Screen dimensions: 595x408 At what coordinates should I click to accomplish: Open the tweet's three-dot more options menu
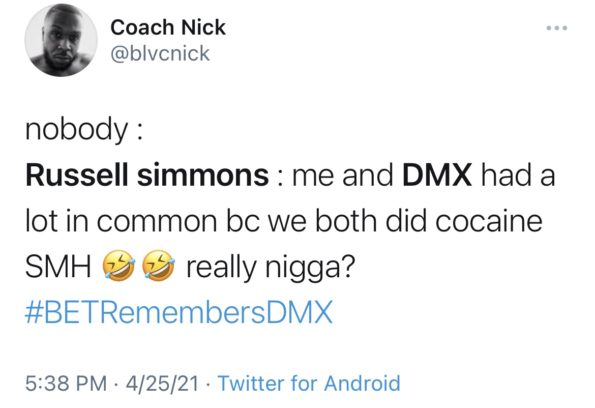[x=557, y=28]
